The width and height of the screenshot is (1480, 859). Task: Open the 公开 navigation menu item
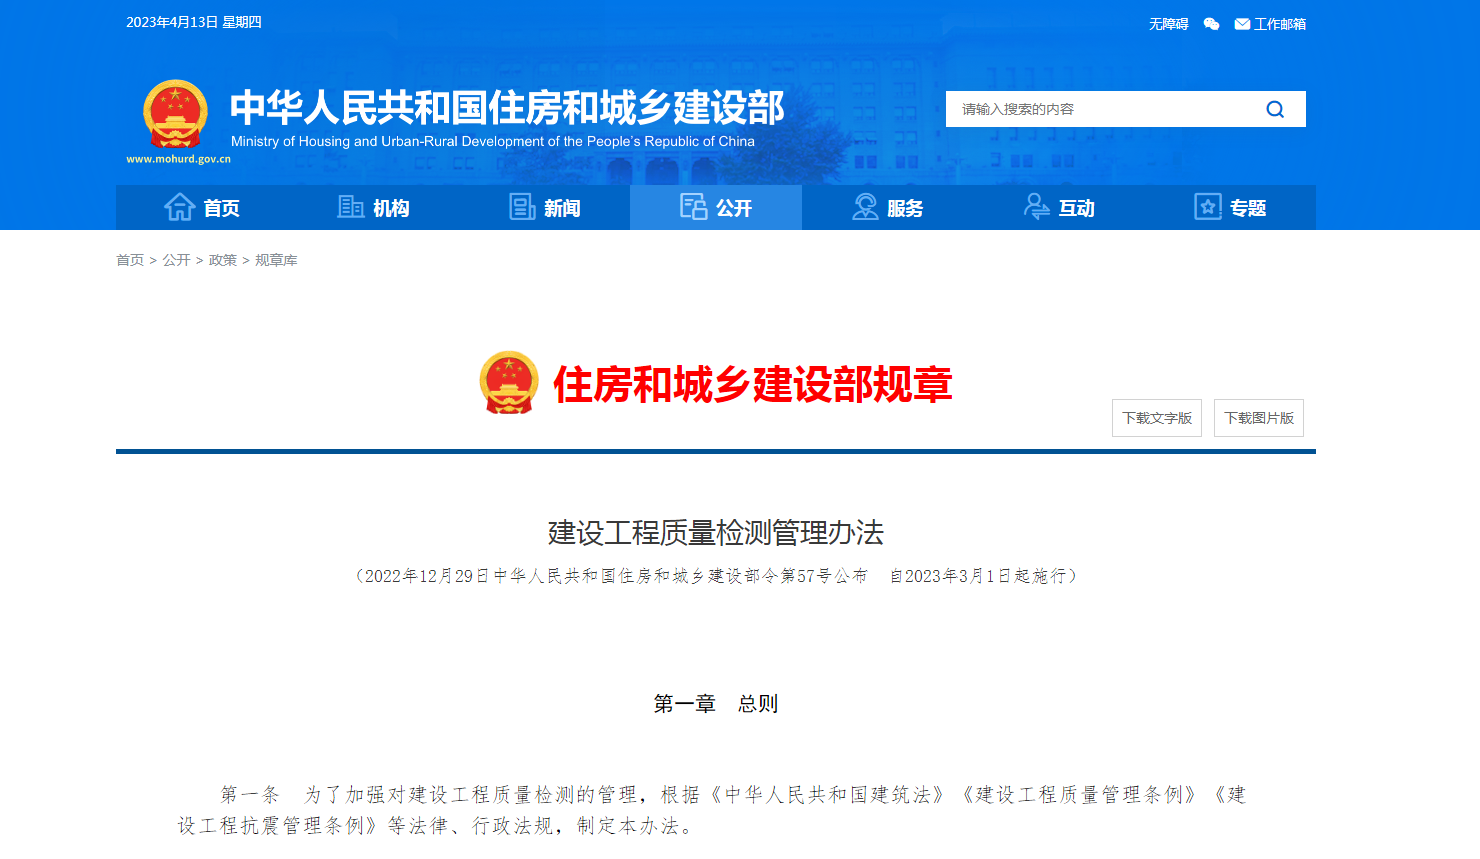(x=716, y=207)
